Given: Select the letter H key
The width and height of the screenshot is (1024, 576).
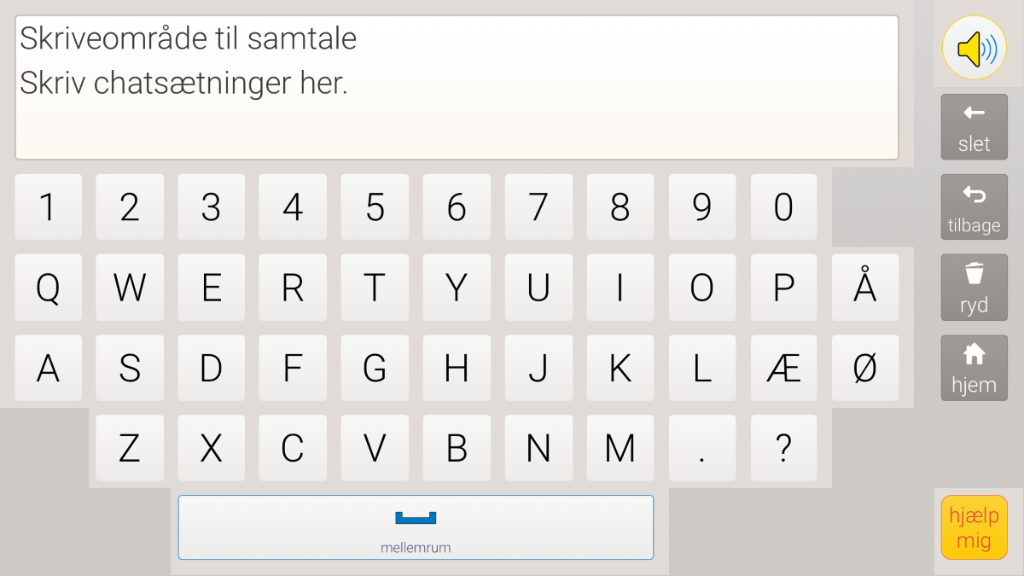Looking at the screenshot, I should (x=456, y=368).
